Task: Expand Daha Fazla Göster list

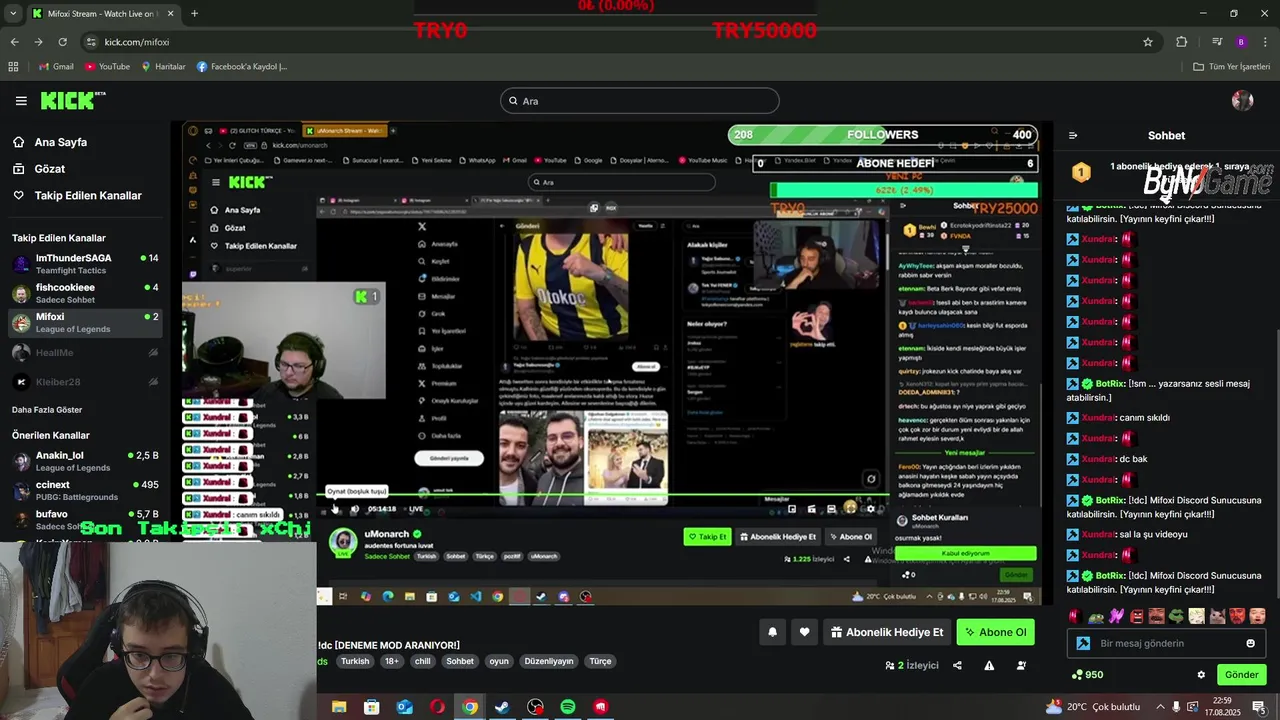Action: (x=47, y=409)
